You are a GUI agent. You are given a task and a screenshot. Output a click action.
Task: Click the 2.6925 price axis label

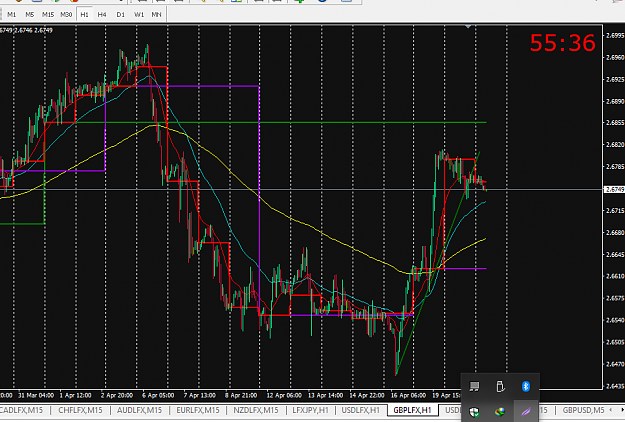tap(615, 79)
